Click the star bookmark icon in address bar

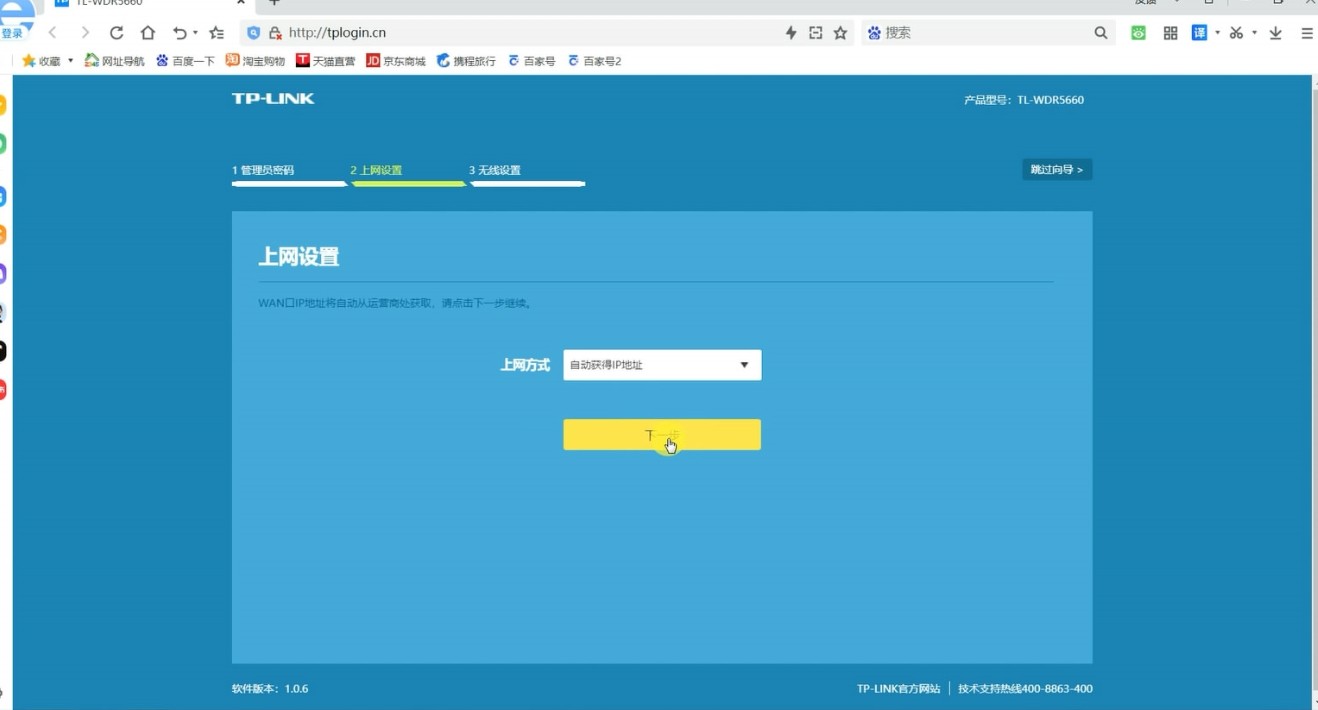(841, 33)
